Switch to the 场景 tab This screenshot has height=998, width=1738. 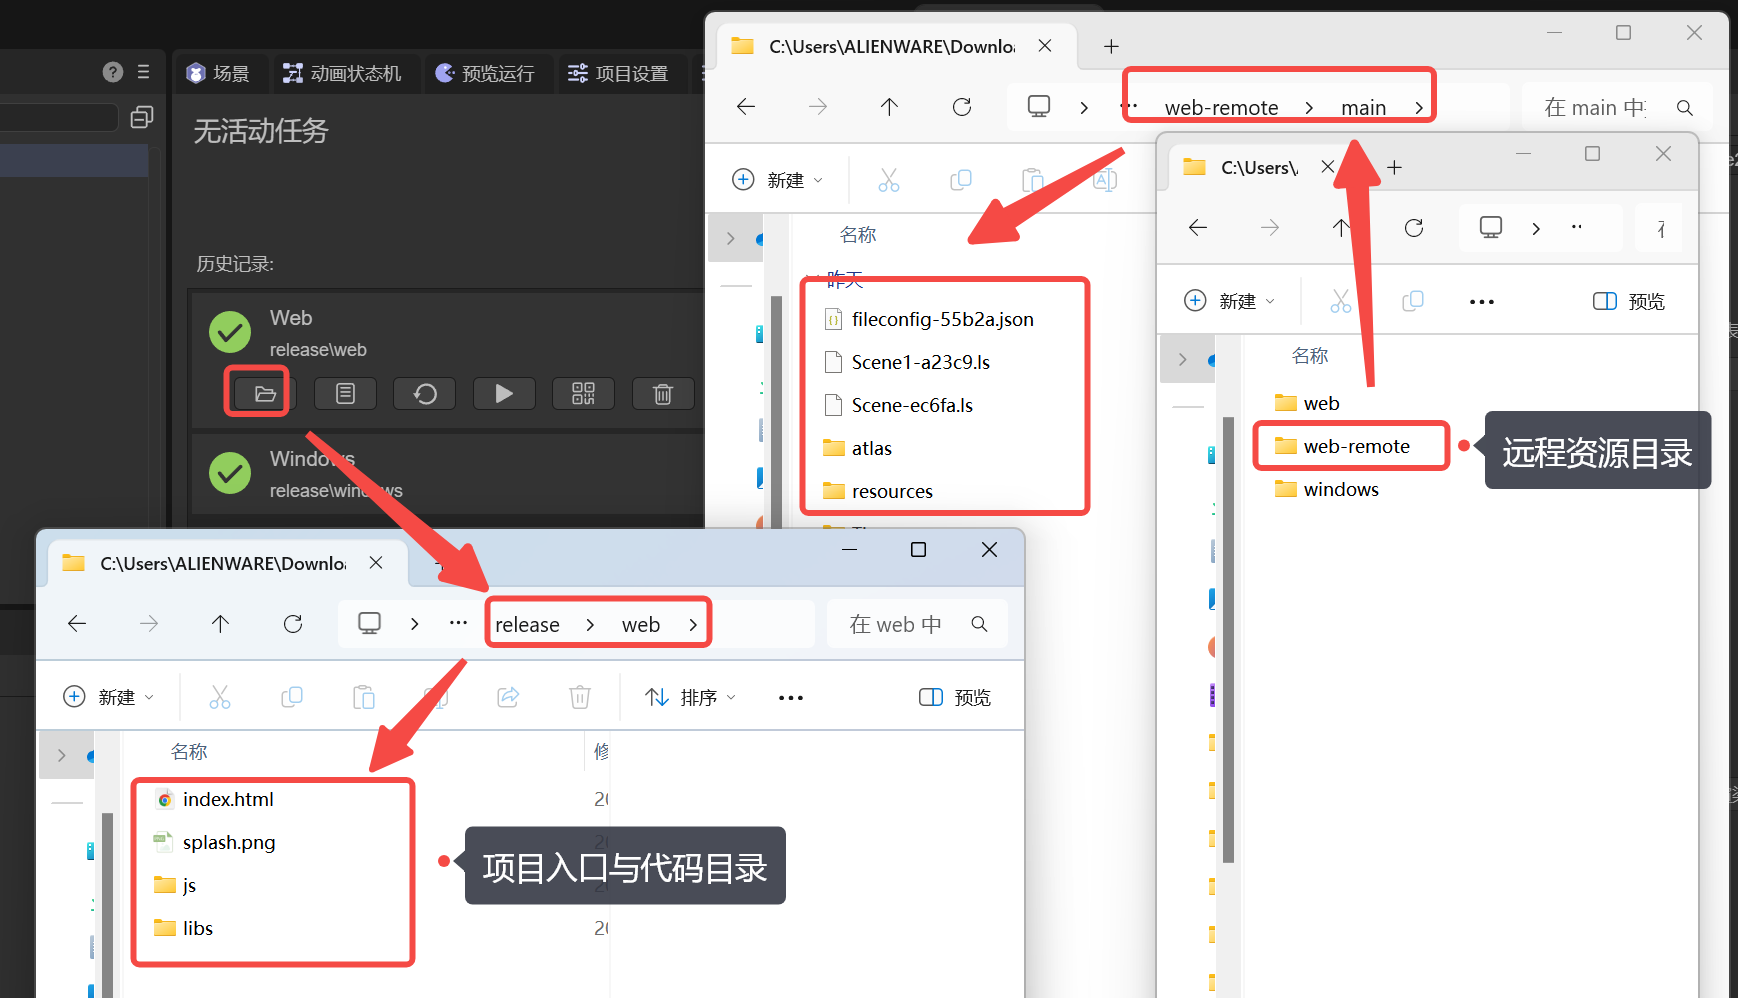219,74
